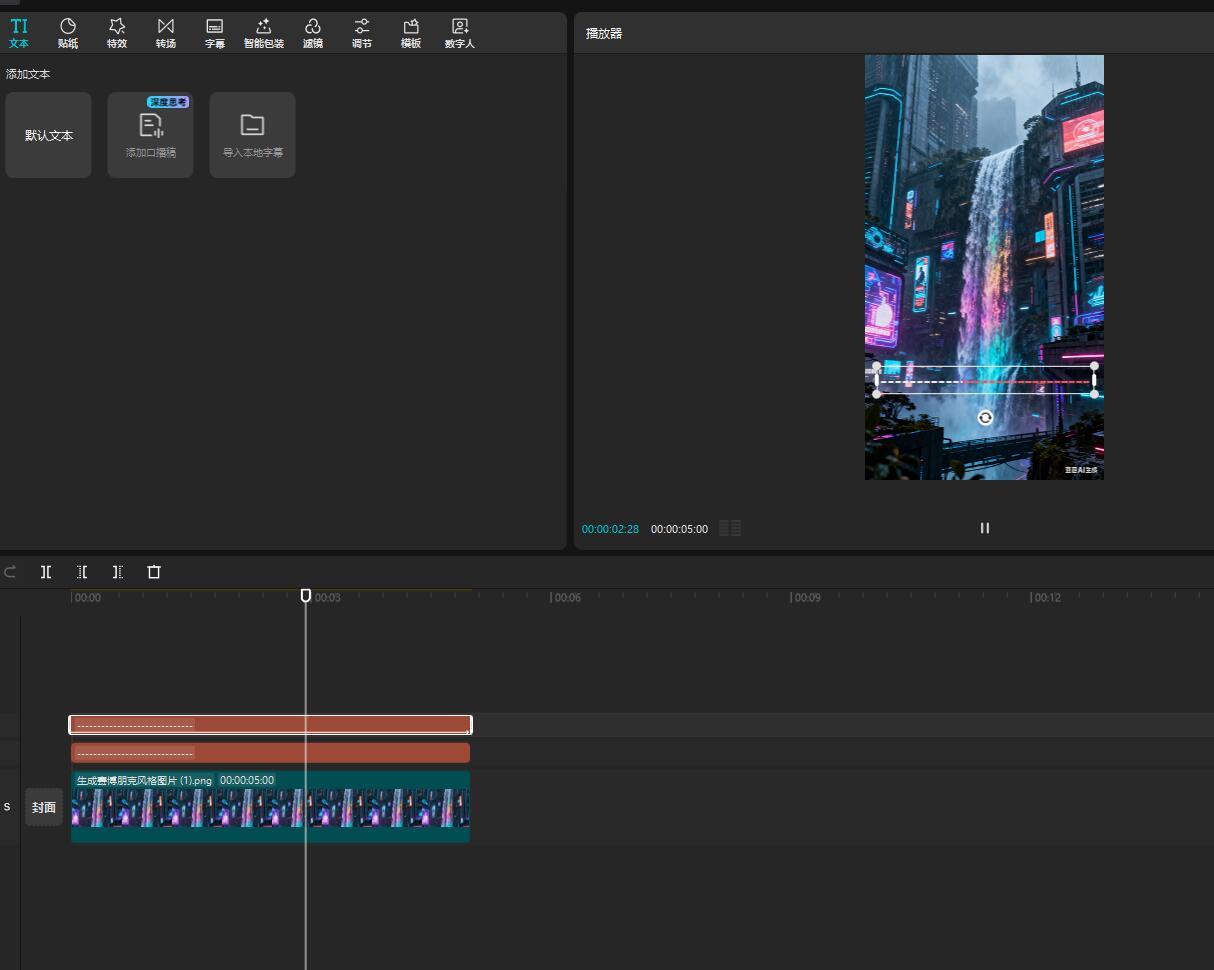Screen dimensions: 1214x970
Task: Select the 调节 adjustment tab
Action: (x=362, y=33)
